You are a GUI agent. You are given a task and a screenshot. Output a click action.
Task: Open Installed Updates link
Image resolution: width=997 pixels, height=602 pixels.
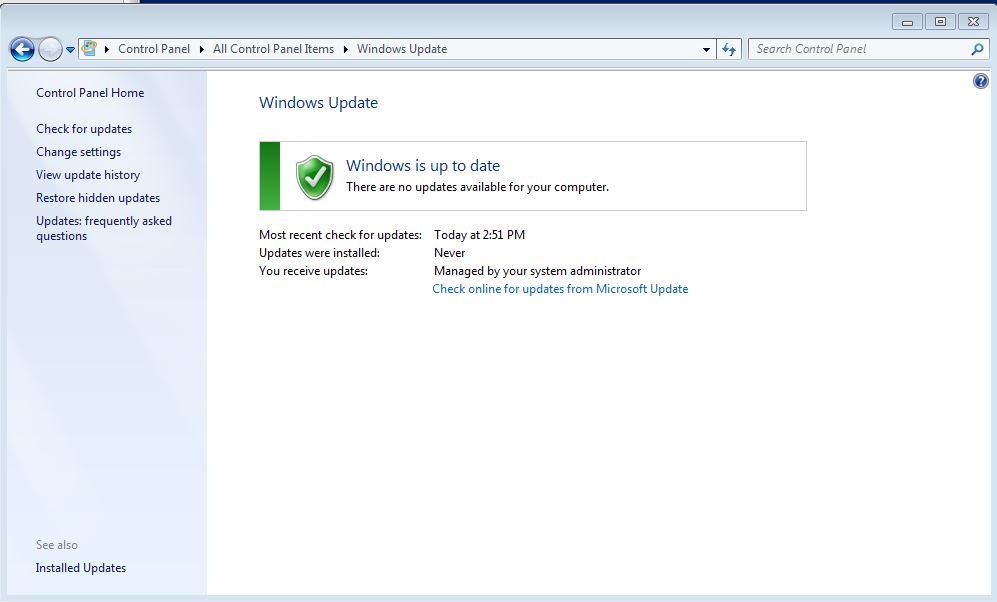pos(81,568)
